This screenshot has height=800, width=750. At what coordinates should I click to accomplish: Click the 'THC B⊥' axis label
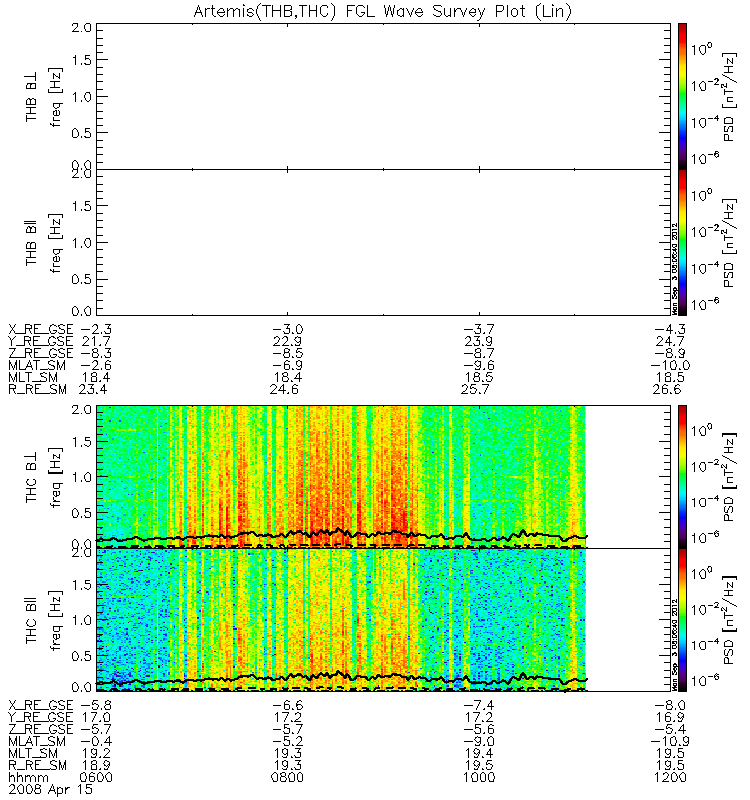pos(31,477)
